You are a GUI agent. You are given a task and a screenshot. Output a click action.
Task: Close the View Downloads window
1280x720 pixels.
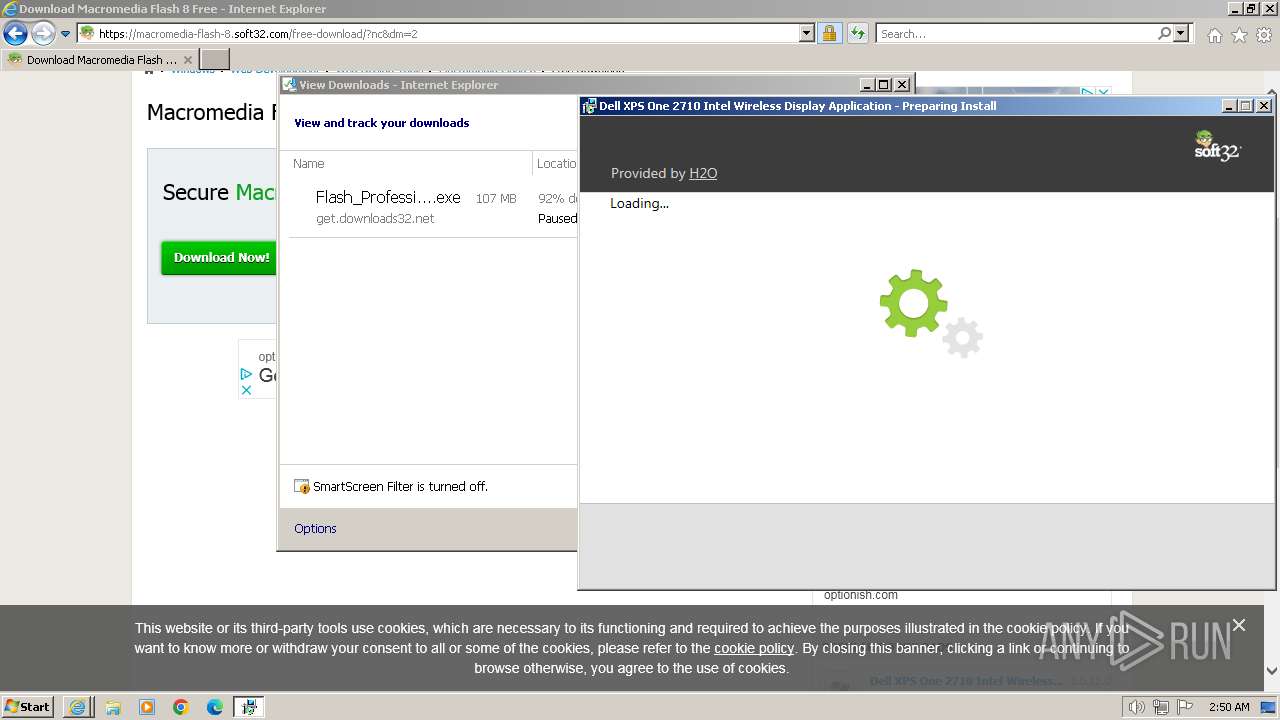point(902,85)
